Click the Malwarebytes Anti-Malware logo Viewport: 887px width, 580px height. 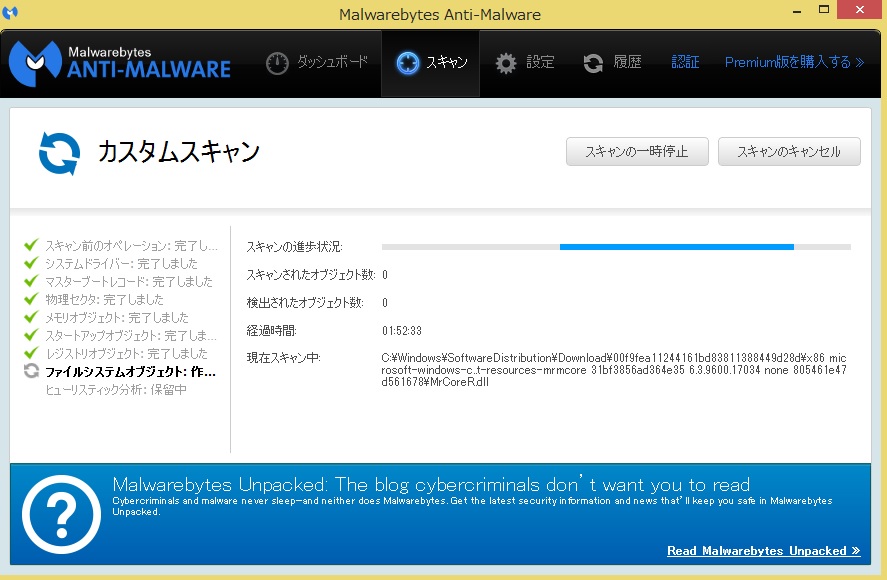119,63
